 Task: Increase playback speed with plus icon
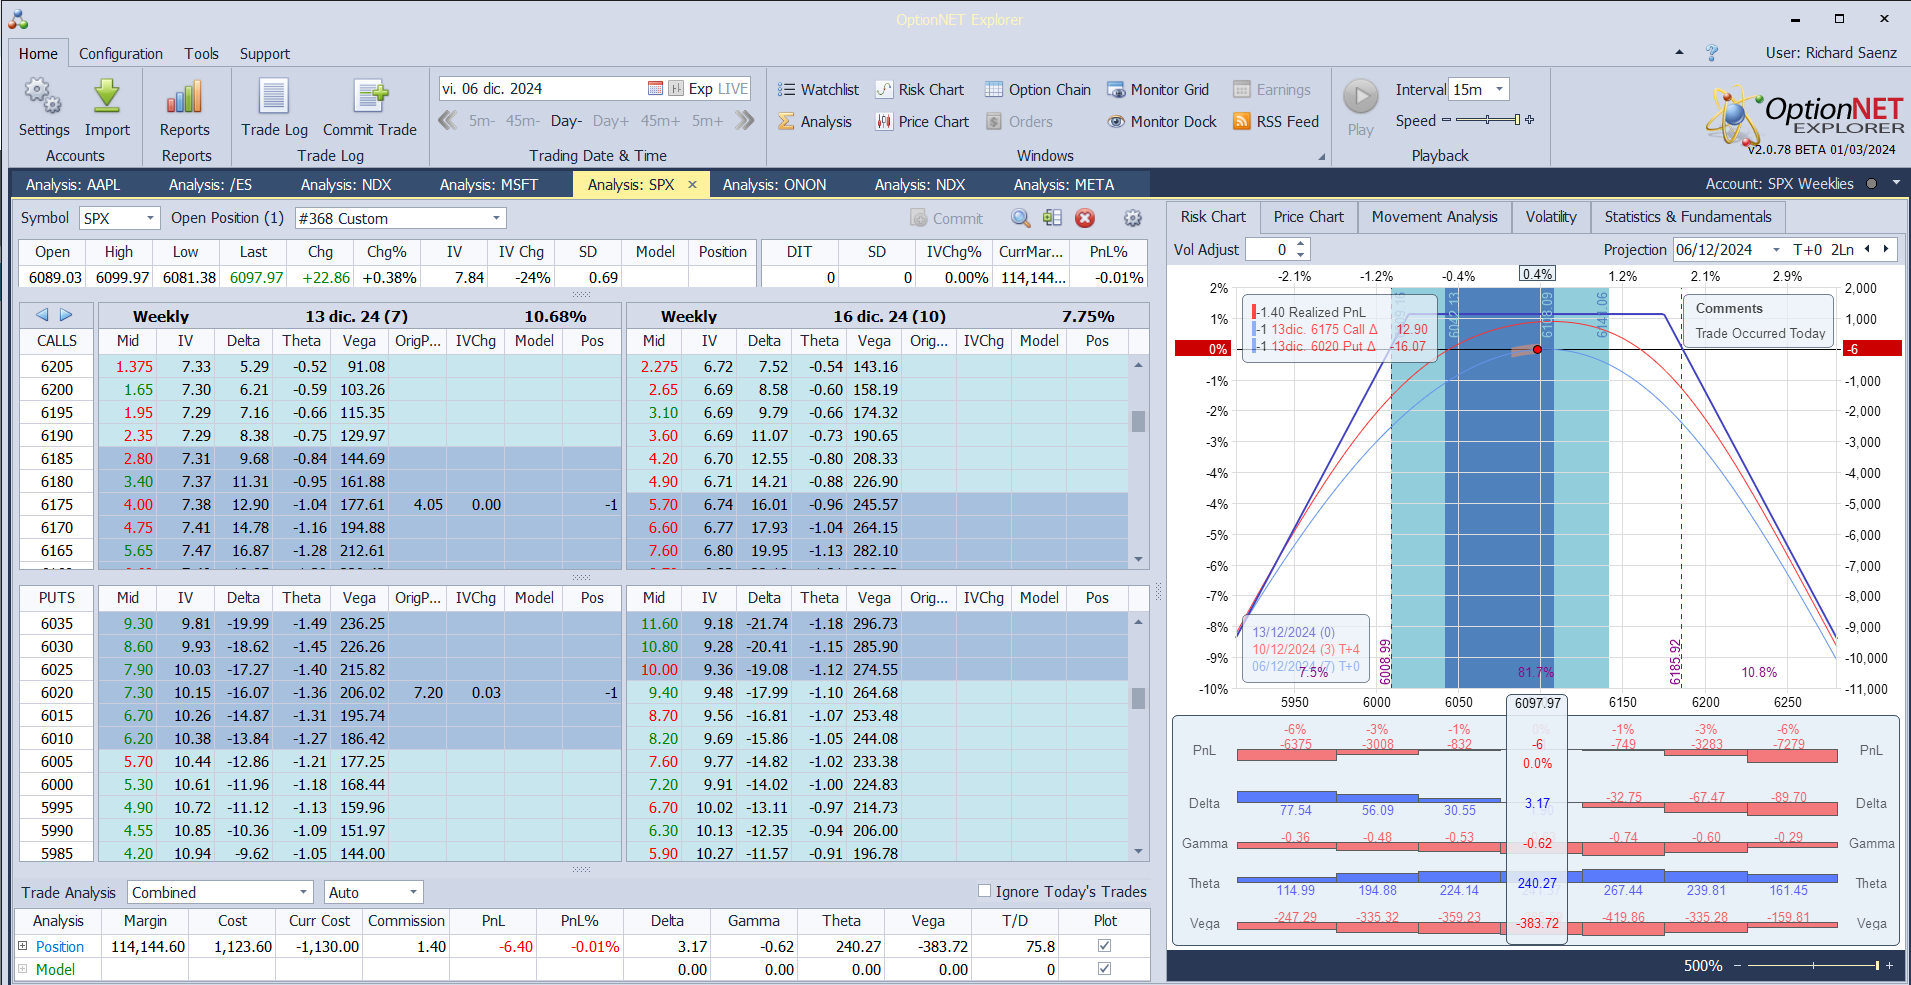click(1529, 120)
